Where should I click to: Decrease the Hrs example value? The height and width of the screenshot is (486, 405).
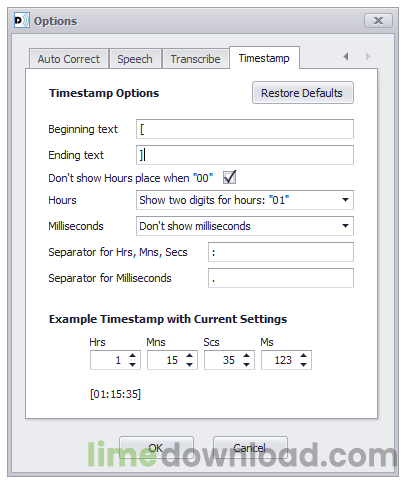tap(132, 365)
